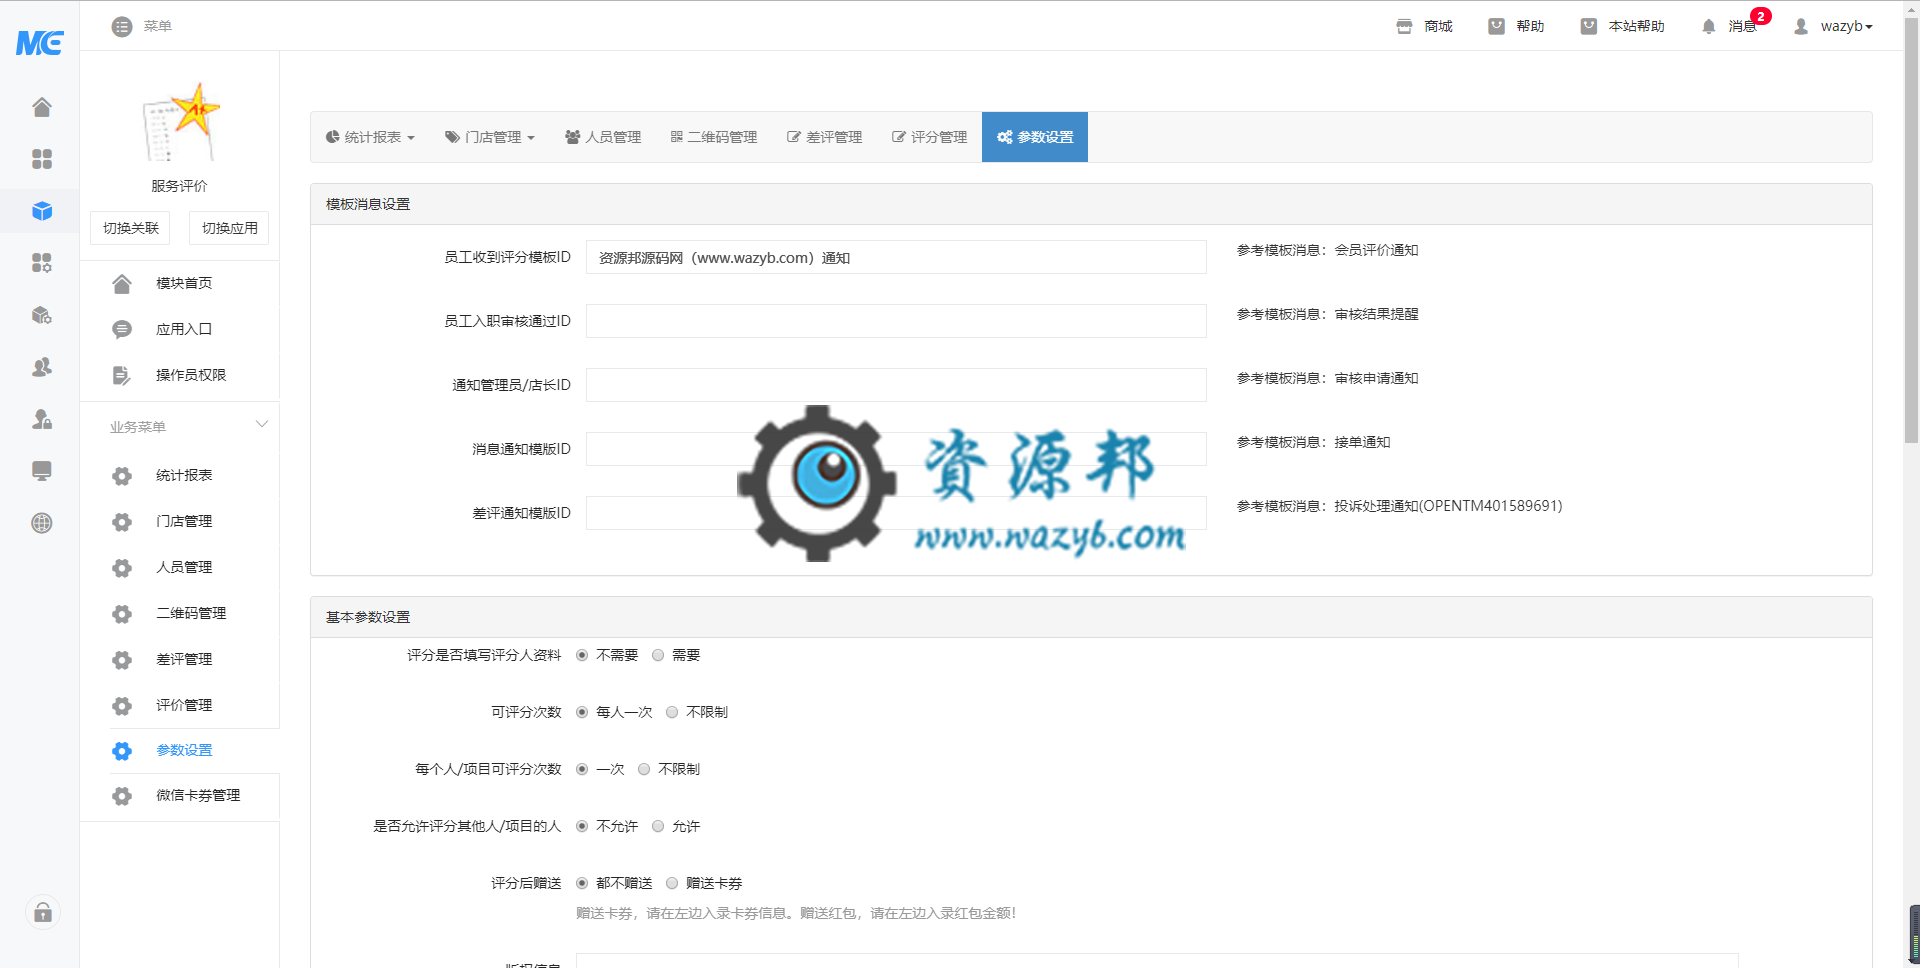Click the 模块首页 house icon
This screenshot has width=1920, height=968.
(x=122, y=284)
